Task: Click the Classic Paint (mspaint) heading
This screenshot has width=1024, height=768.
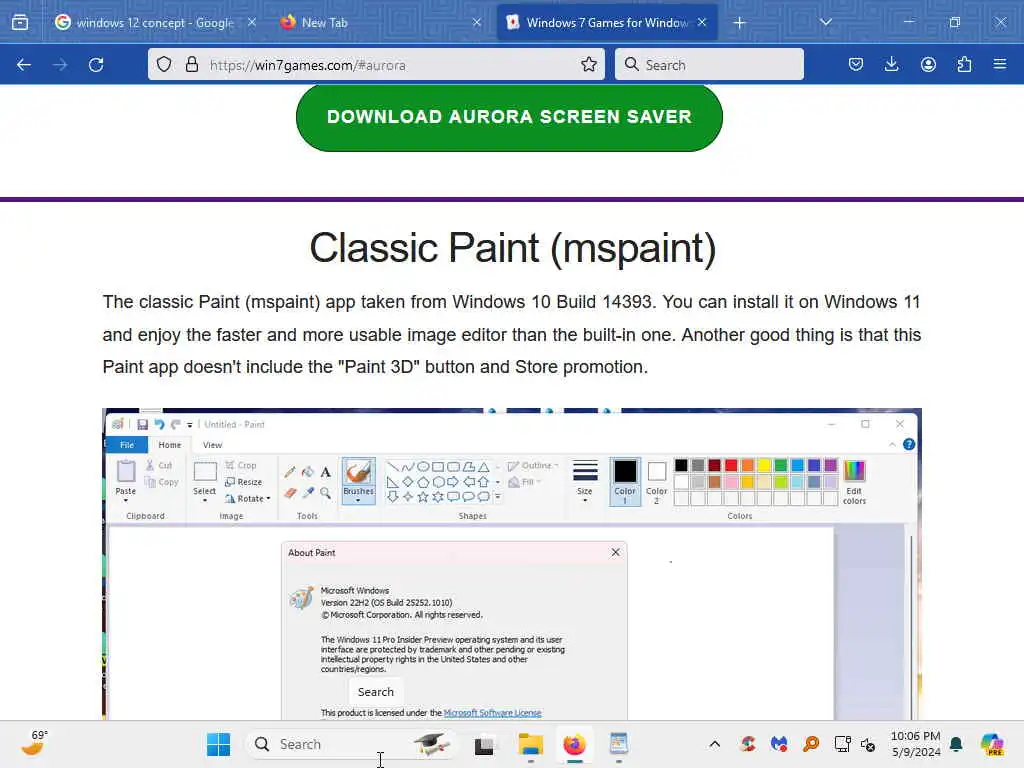Action: [513, 248]
